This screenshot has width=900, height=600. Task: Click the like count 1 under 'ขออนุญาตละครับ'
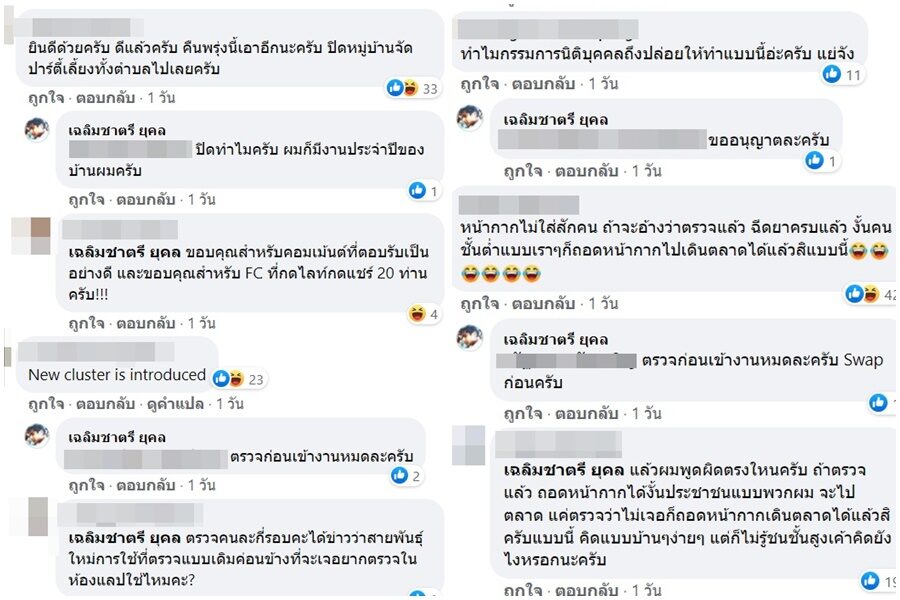pos(821,161)
